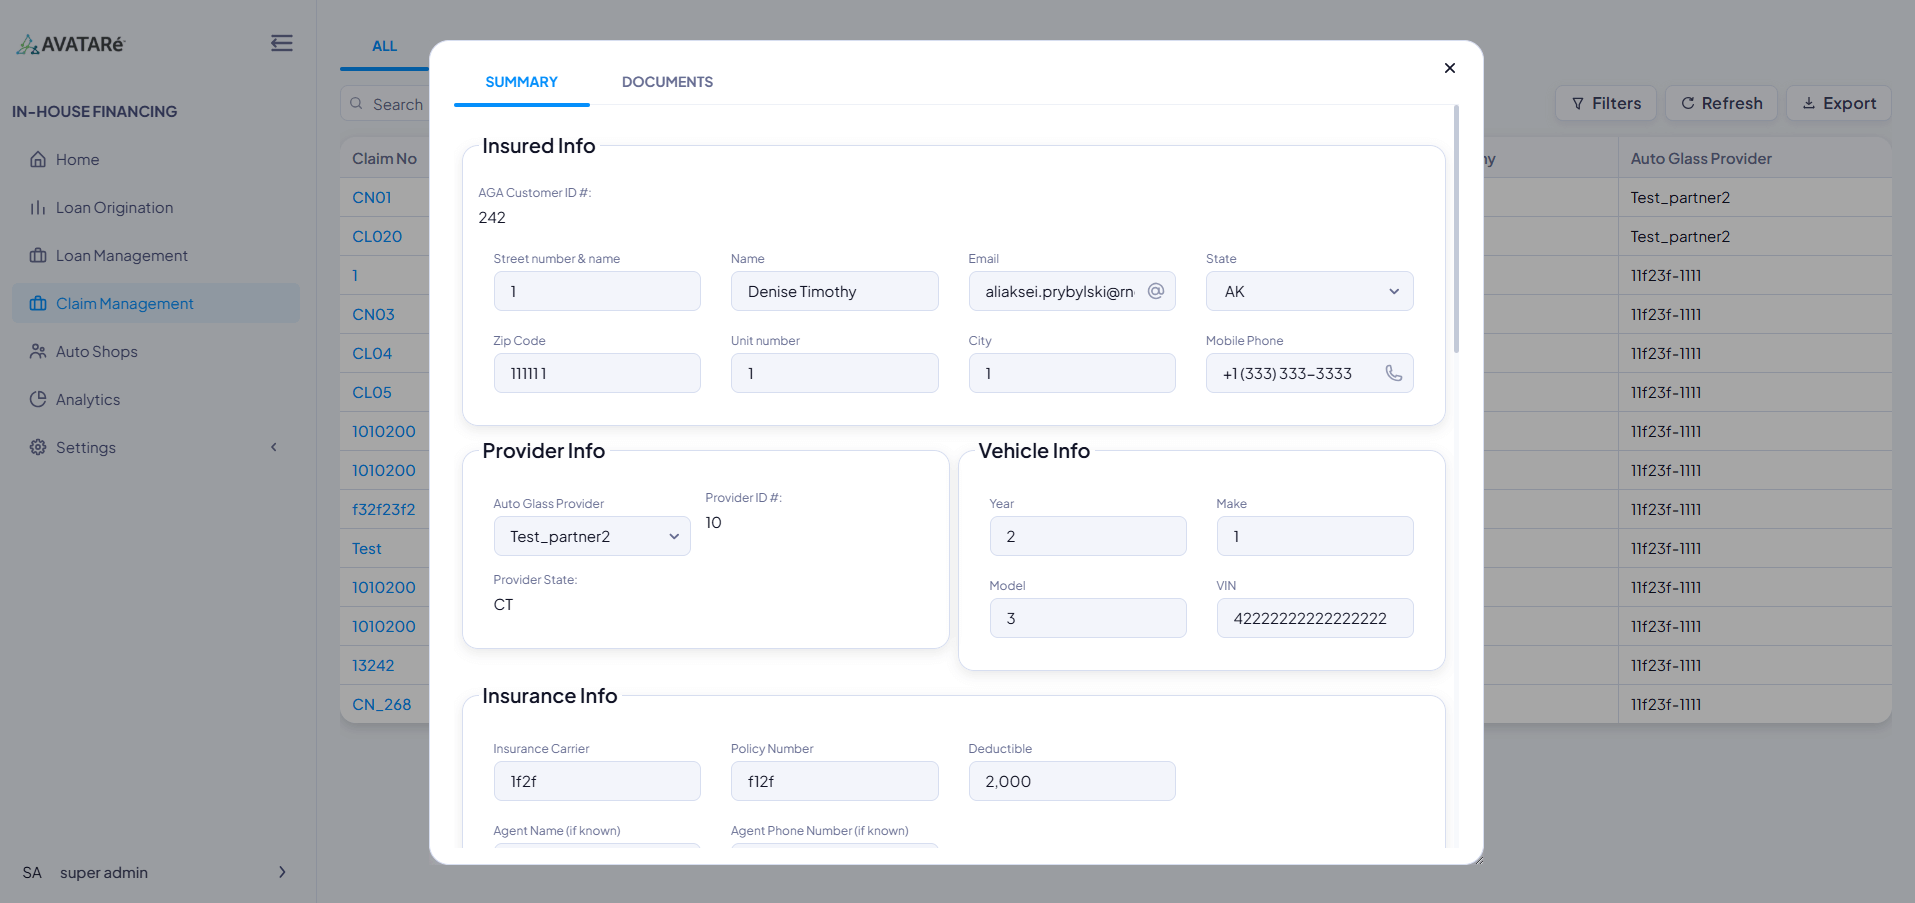Select the Summary tab
Viewport: 1915px width, 903px height.
tap(521, 82)
